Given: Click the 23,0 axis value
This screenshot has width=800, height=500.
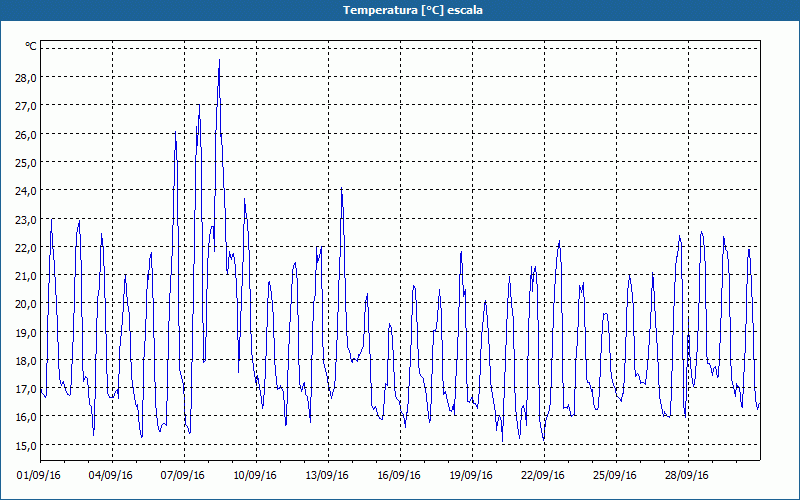Looking at the screenshot, I should pos(27,219).
